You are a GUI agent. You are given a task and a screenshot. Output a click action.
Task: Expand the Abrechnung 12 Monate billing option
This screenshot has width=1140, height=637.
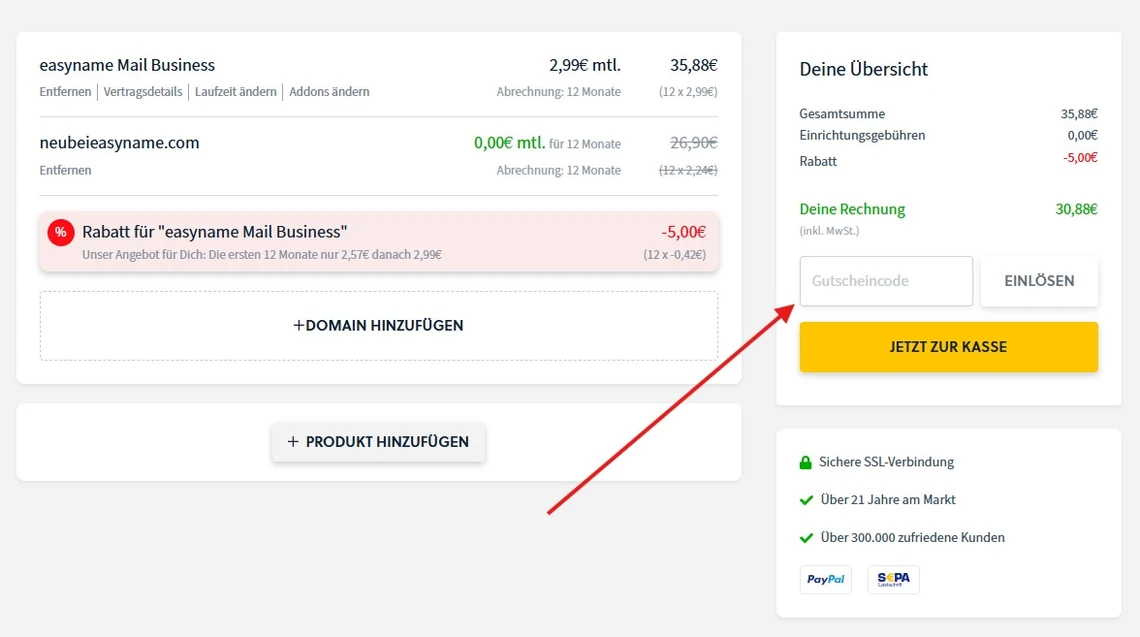(561, 91)
